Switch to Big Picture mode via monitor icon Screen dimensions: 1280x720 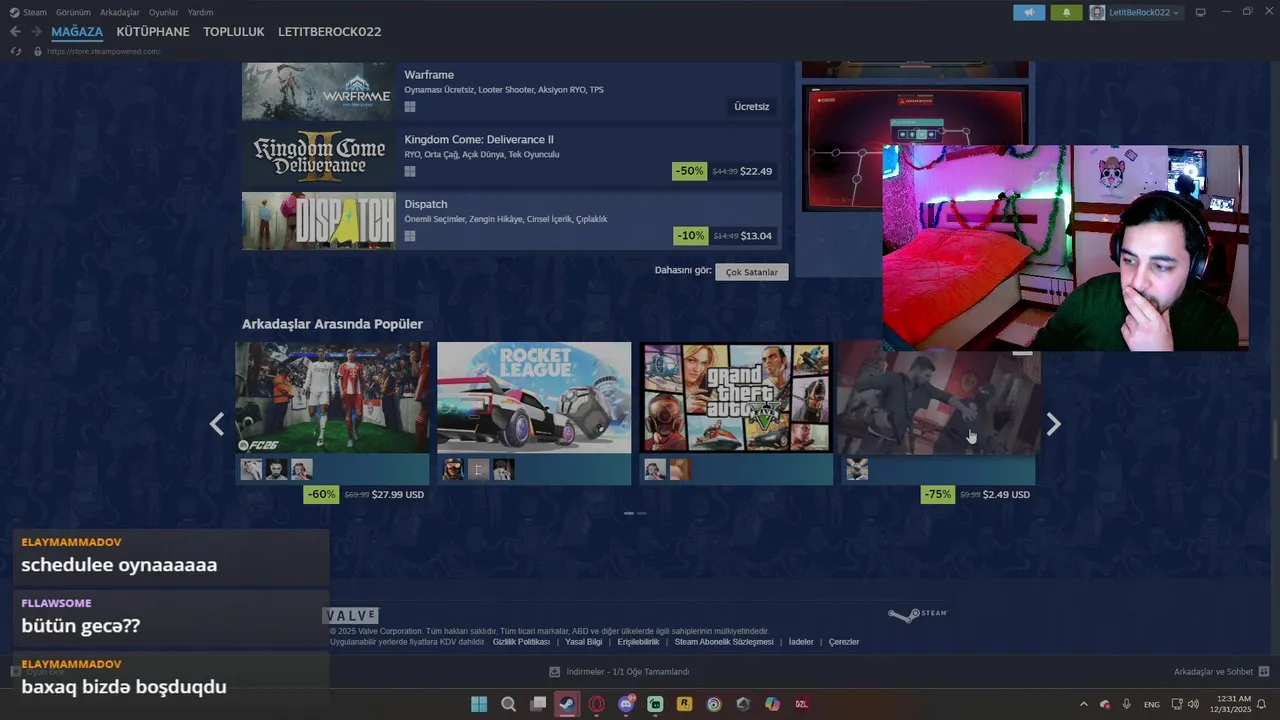(1200, 12)
